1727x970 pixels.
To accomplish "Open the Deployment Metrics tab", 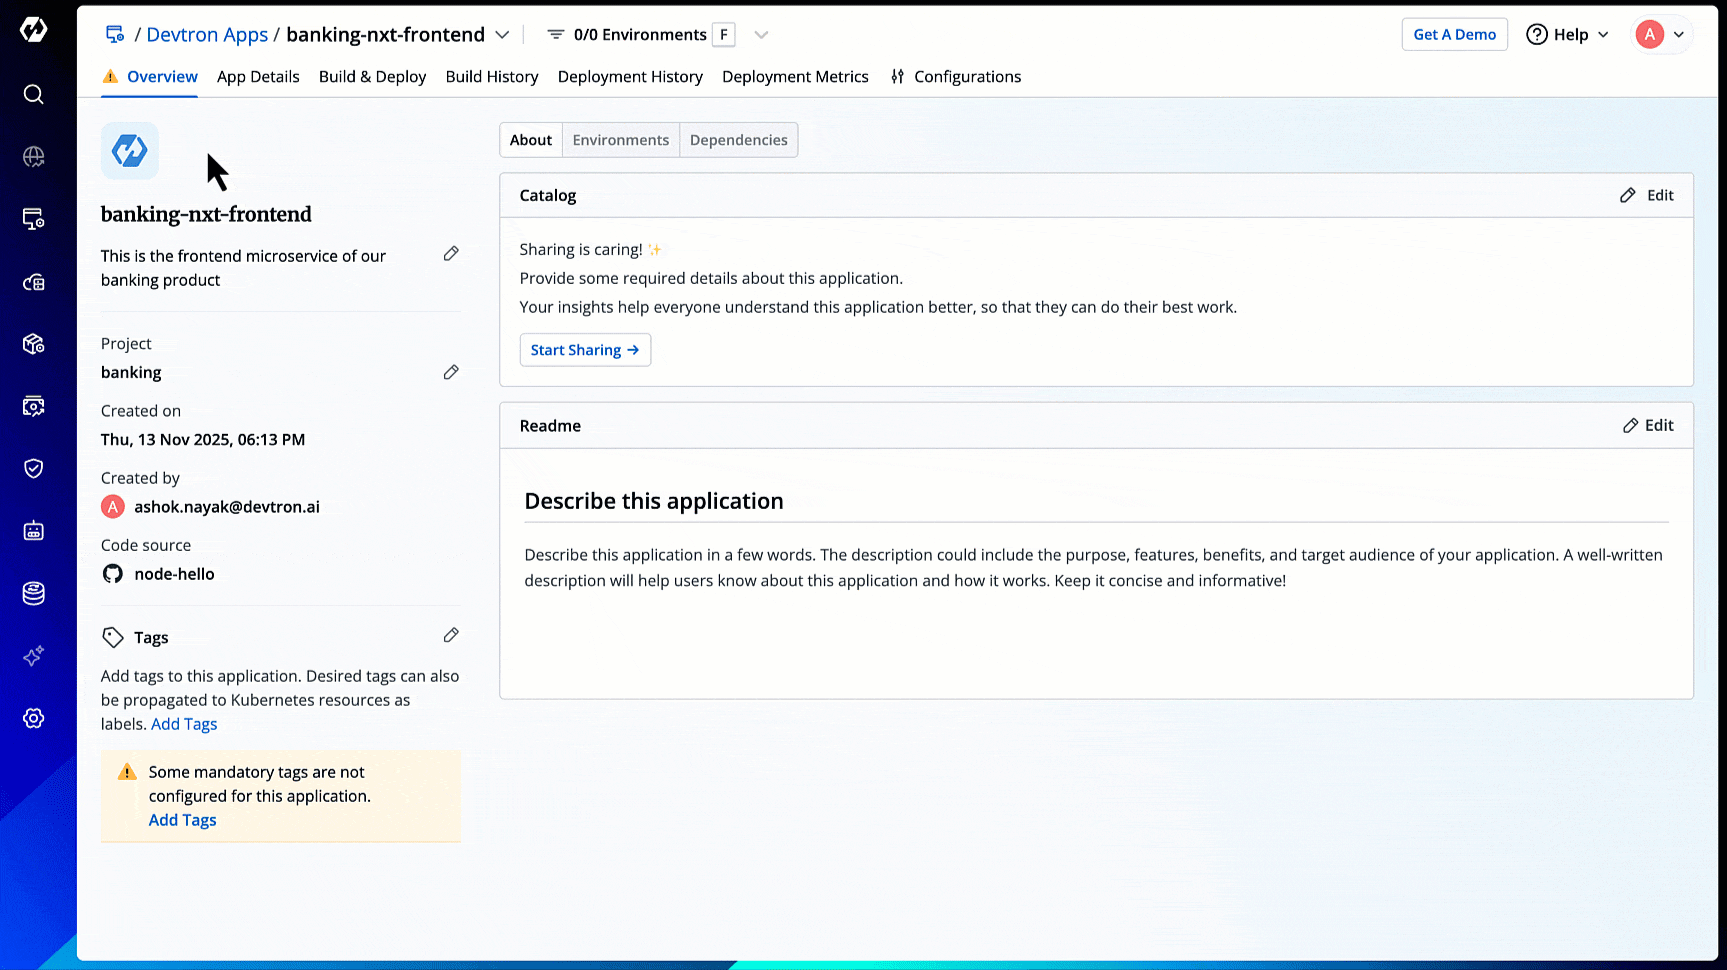I will pyautogui.click(x=795, y=77).
